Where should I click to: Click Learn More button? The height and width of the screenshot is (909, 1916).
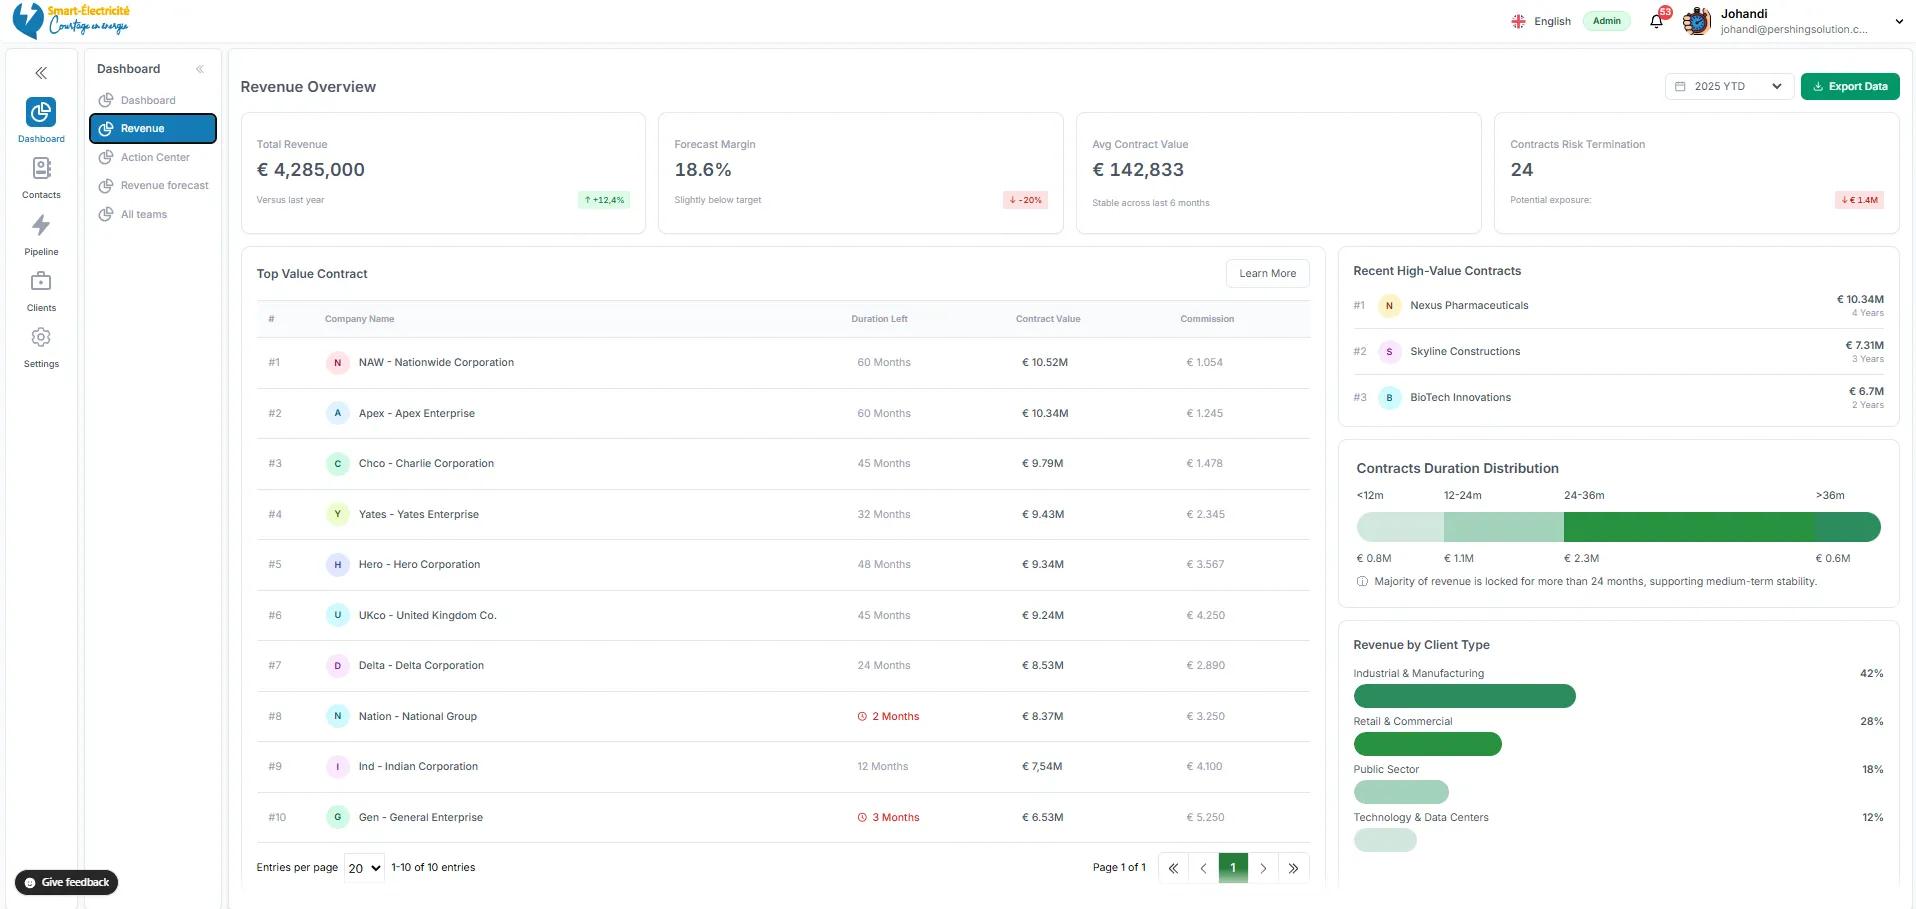[1267, 273]
